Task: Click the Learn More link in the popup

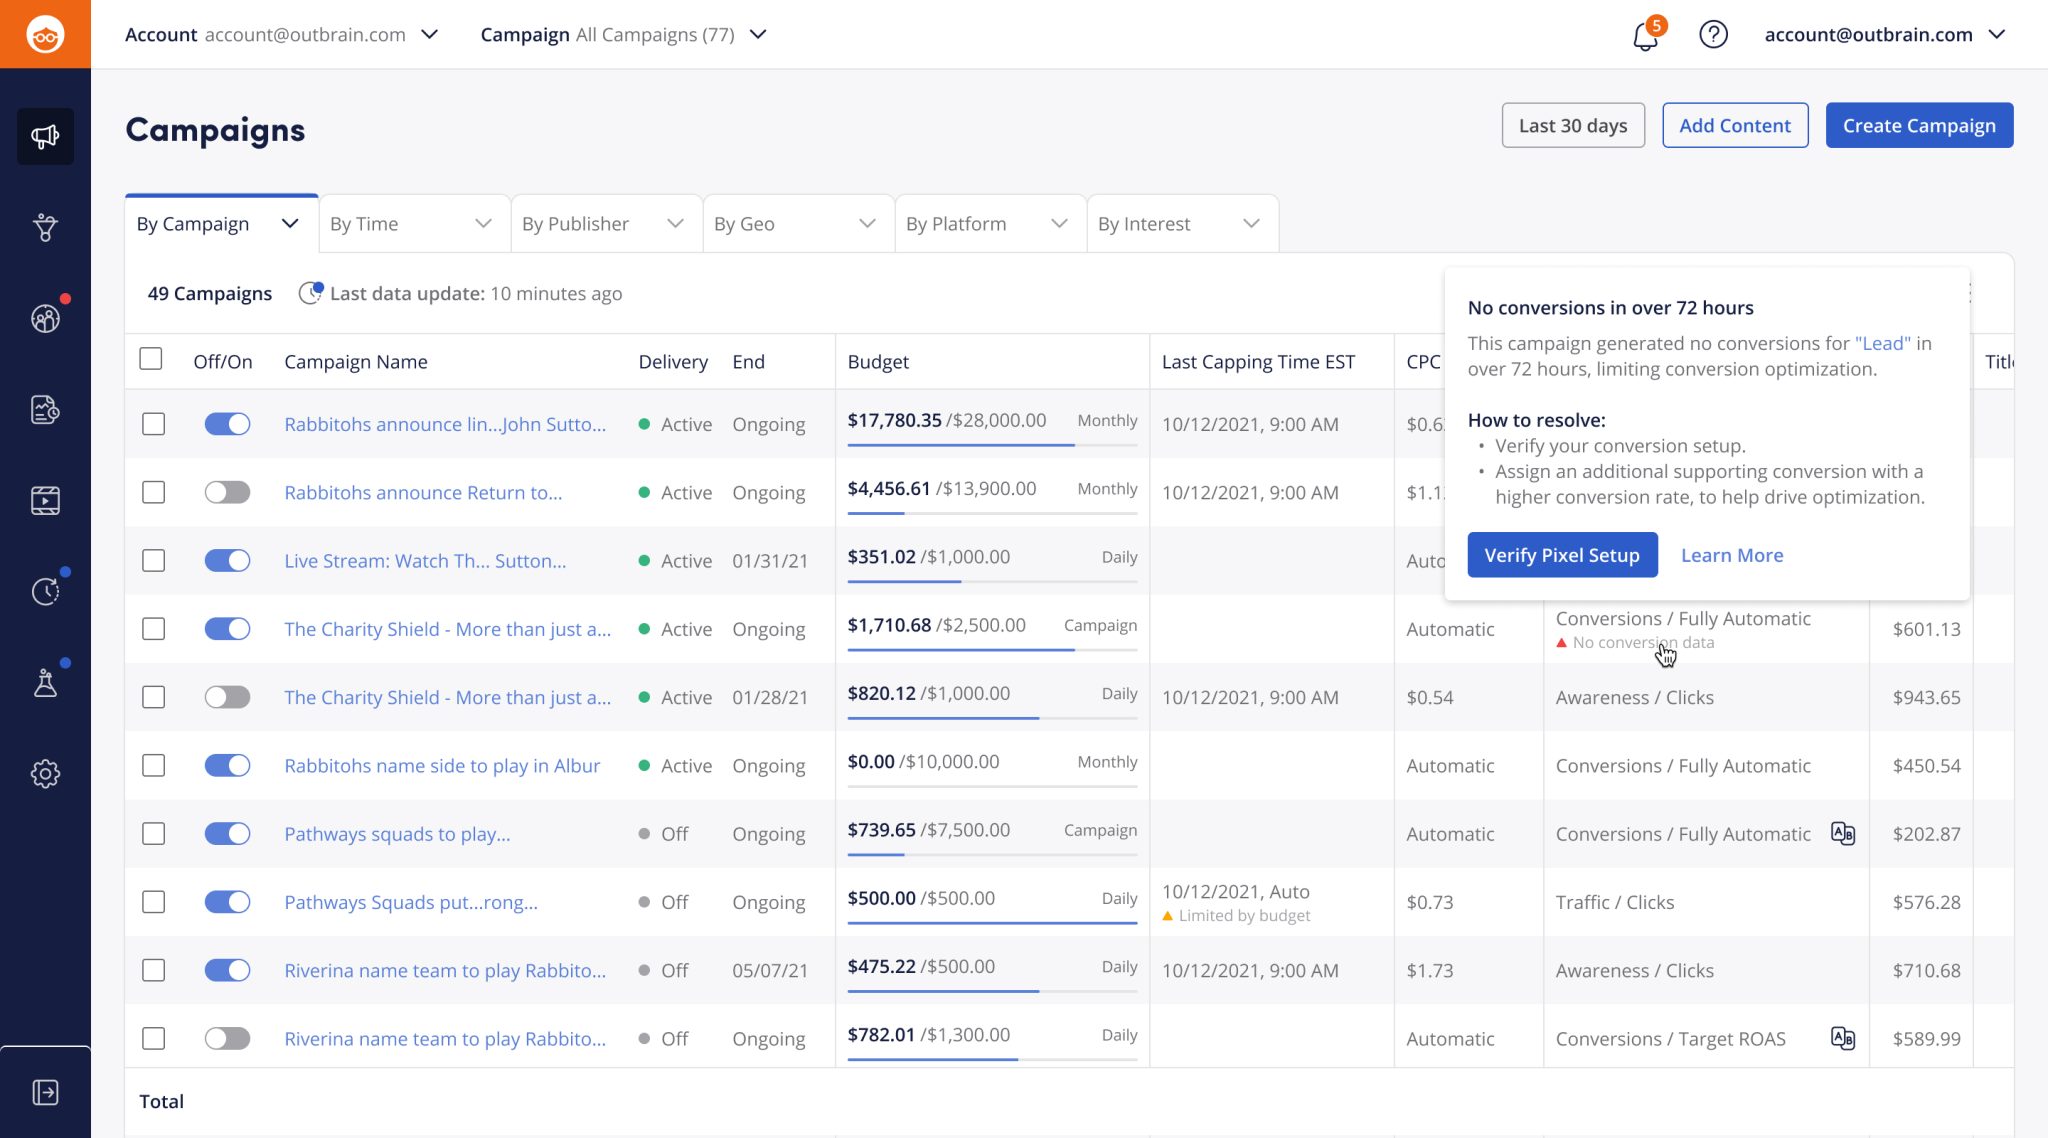Action: pos(1731,555)
